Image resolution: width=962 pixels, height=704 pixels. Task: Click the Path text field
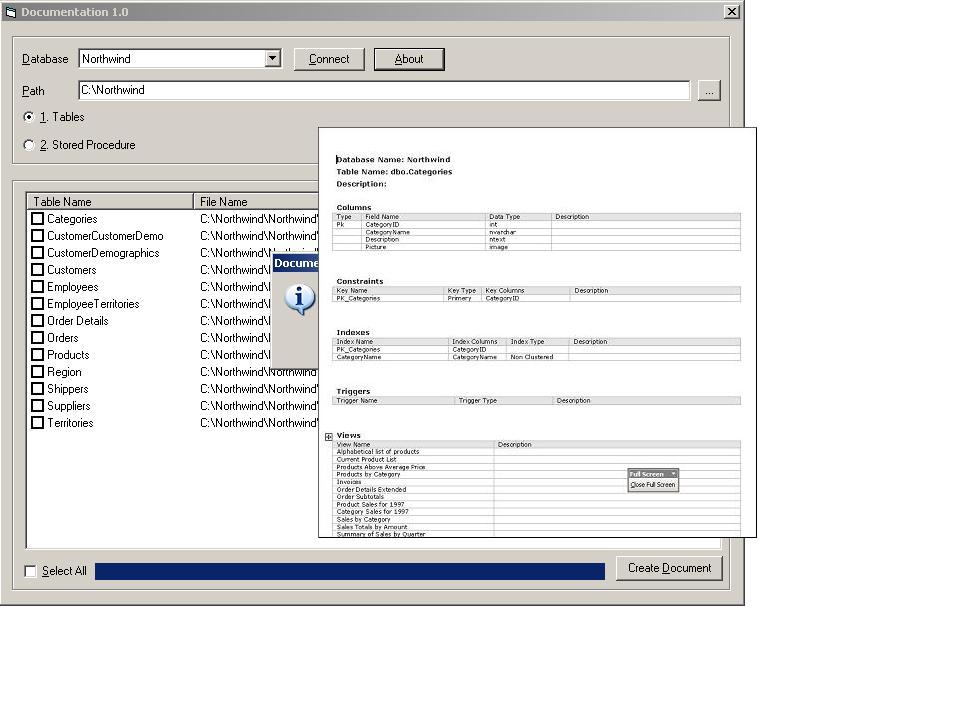pyautogui.click(x=384, y=91)
